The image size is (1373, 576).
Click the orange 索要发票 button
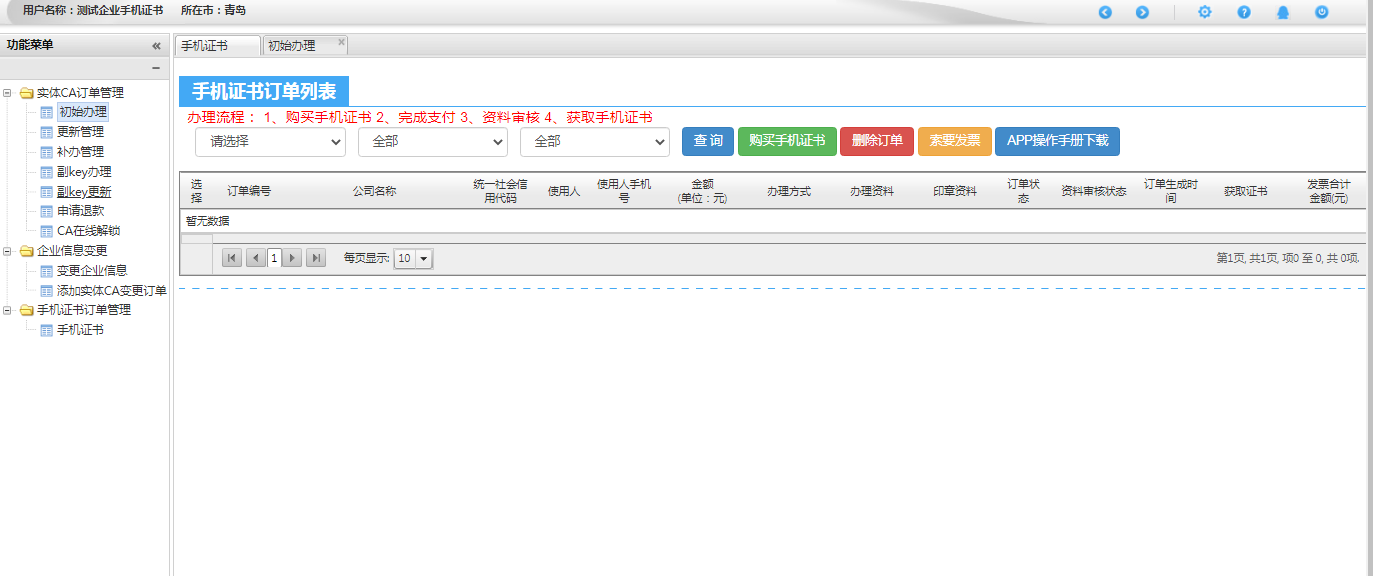(954, 141)
